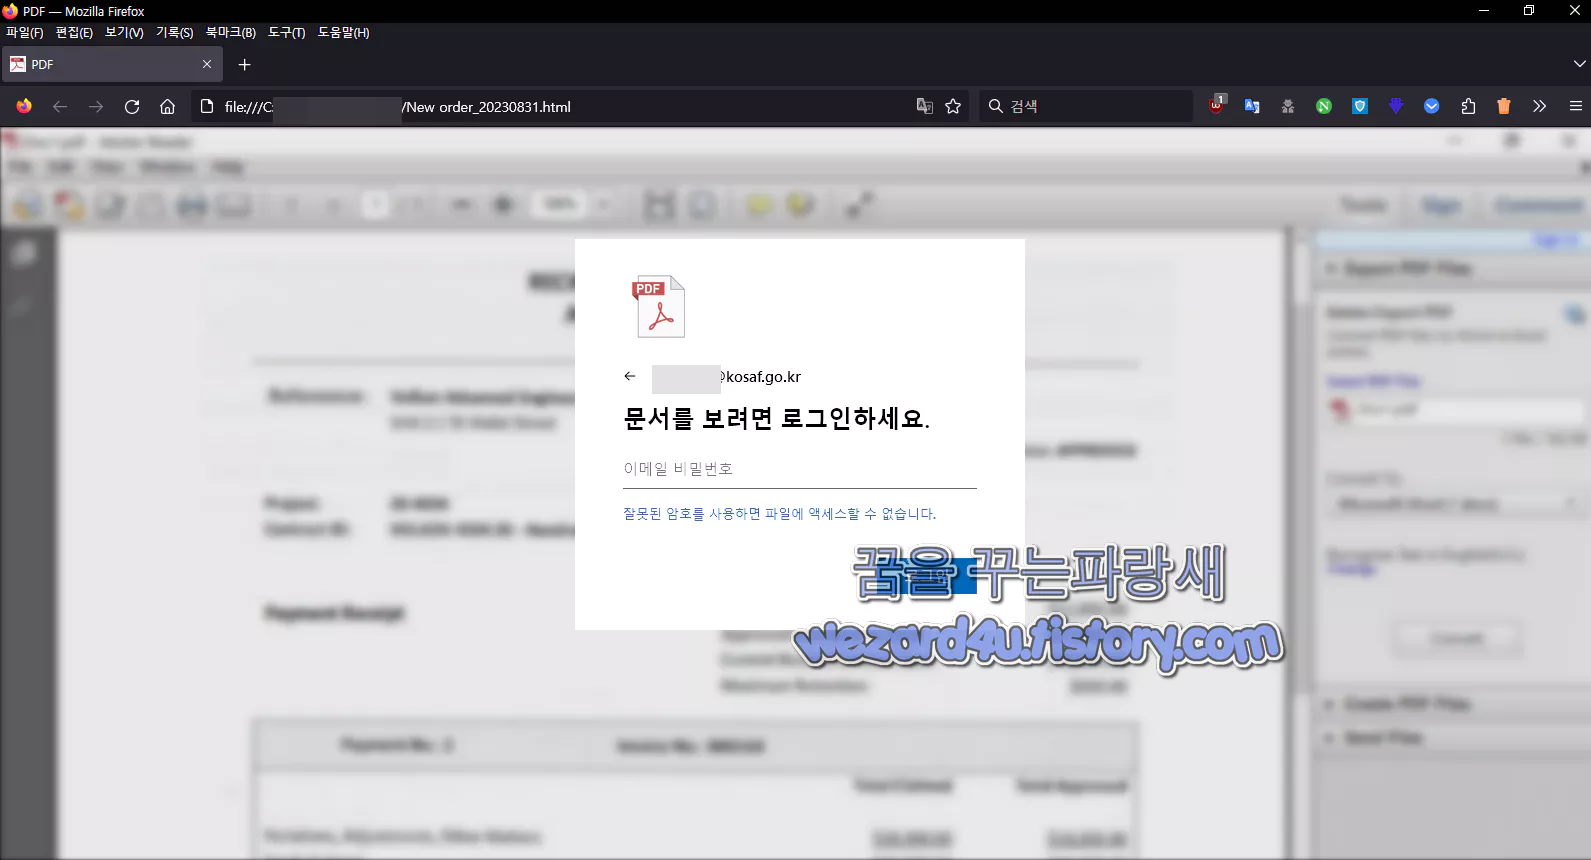
Task: Click the 잘못된 암호를 사용하면 link text
Action: click(779, 514)
